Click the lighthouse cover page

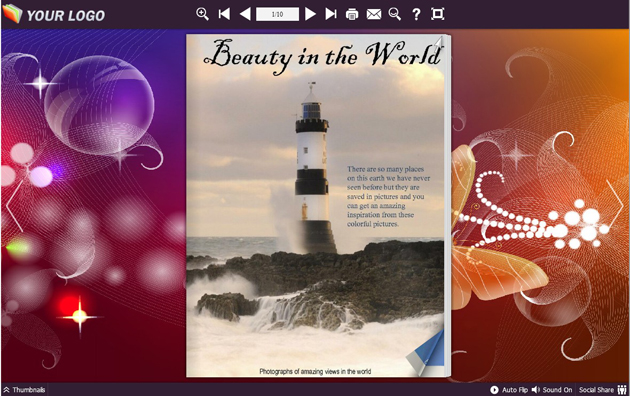pyautogui.click(x=316, y=205)
